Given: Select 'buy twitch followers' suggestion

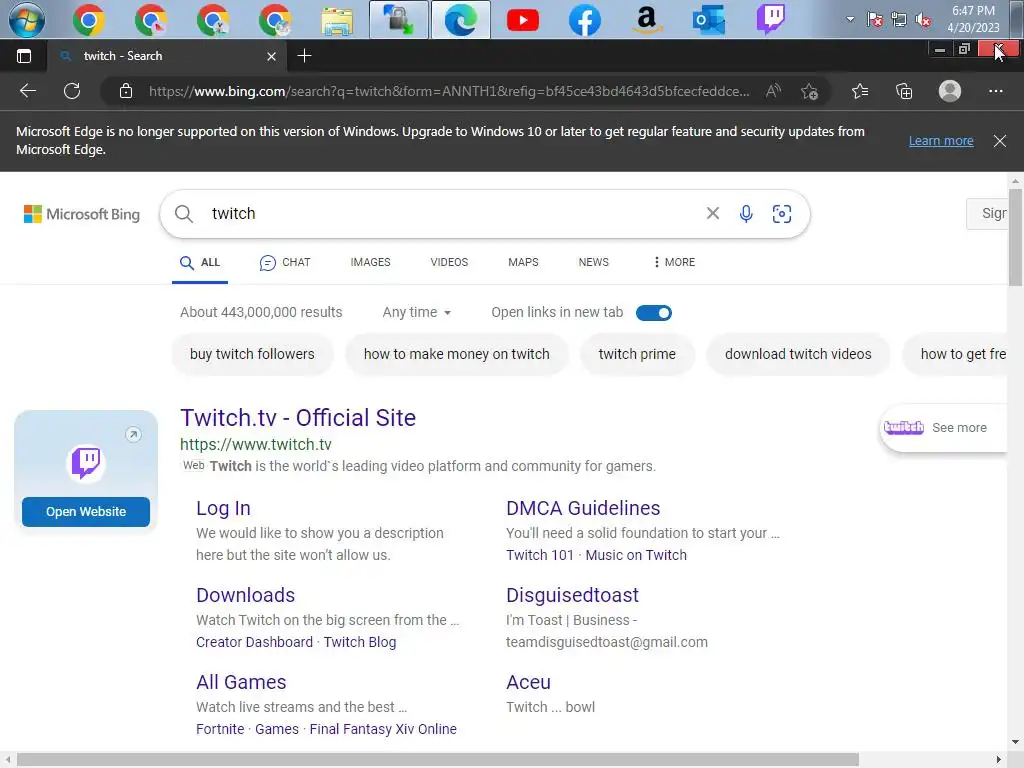Looking at the screenshot, I should pyautogui.click(x=252, y=354).
